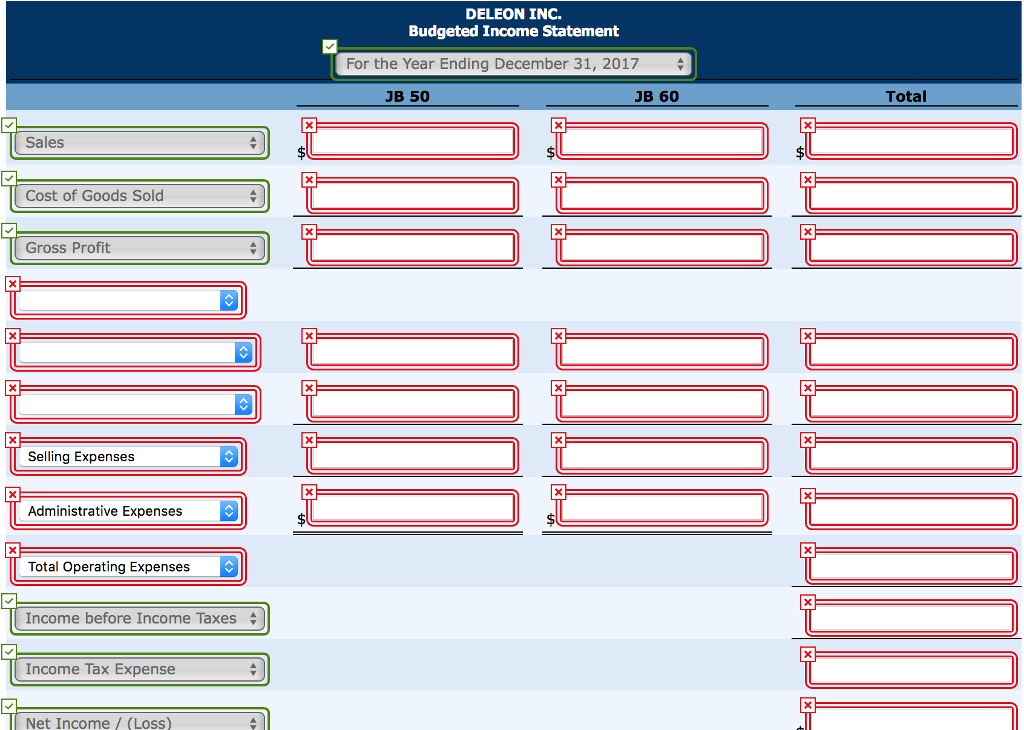
Task: Click the Cost of Goods Sold JB 60 field
Action: [662, 195]
